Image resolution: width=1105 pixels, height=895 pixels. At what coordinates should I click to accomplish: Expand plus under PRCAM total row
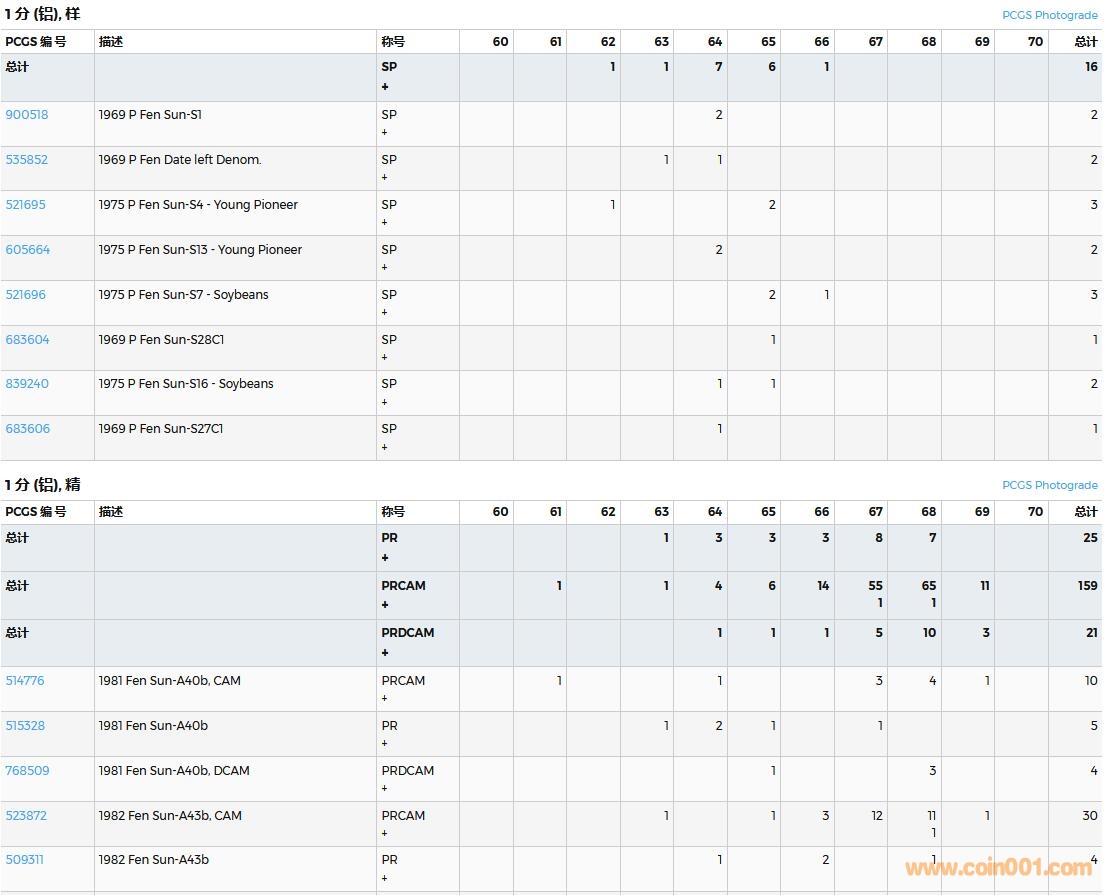(385, 605)
